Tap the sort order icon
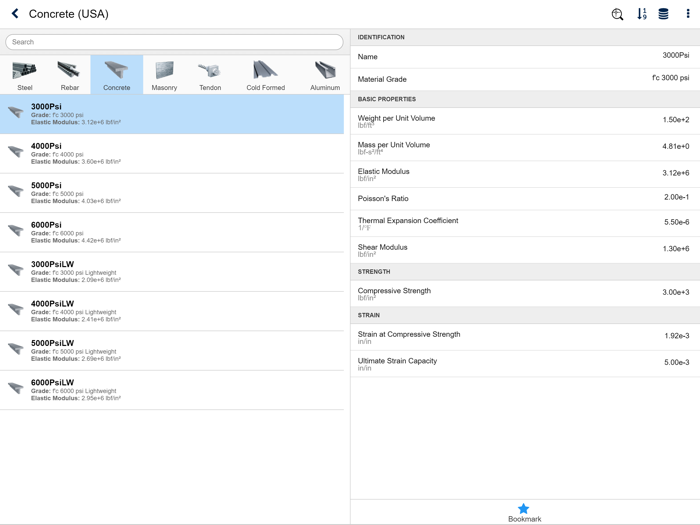Viewport: 700px width, 525px height. pyautogui.click(x=642, y=14)
